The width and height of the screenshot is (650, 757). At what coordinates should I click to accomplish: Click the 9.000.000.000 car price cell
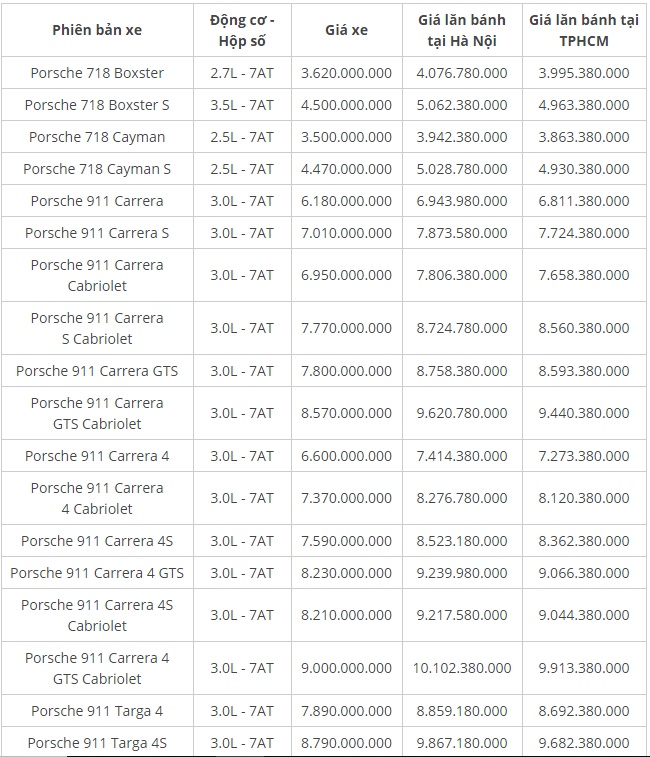coord(346,668)
